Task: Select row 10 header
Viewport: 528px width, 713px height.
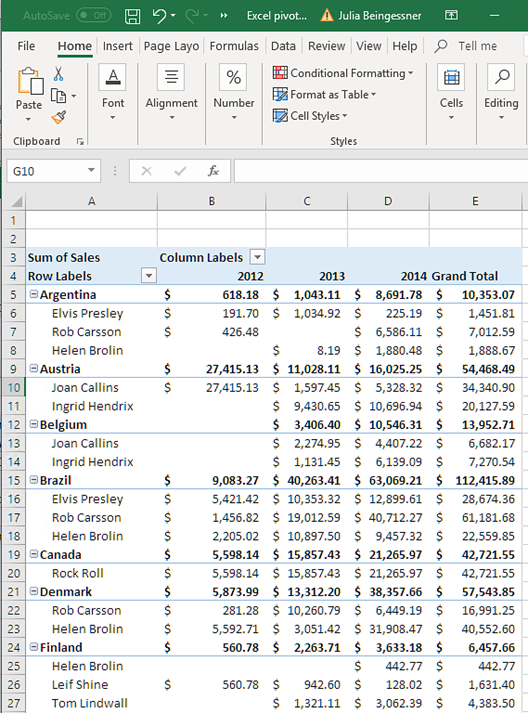Action: point(14,387)
